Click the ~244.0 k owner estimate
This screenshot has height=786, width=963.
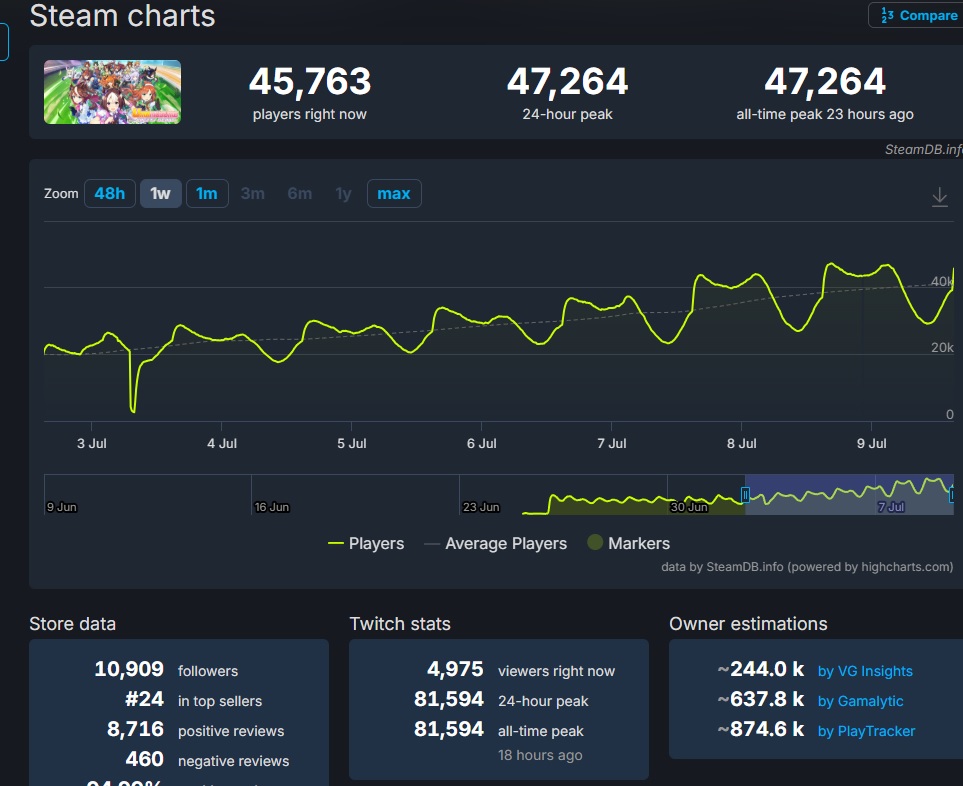[760, 669]
